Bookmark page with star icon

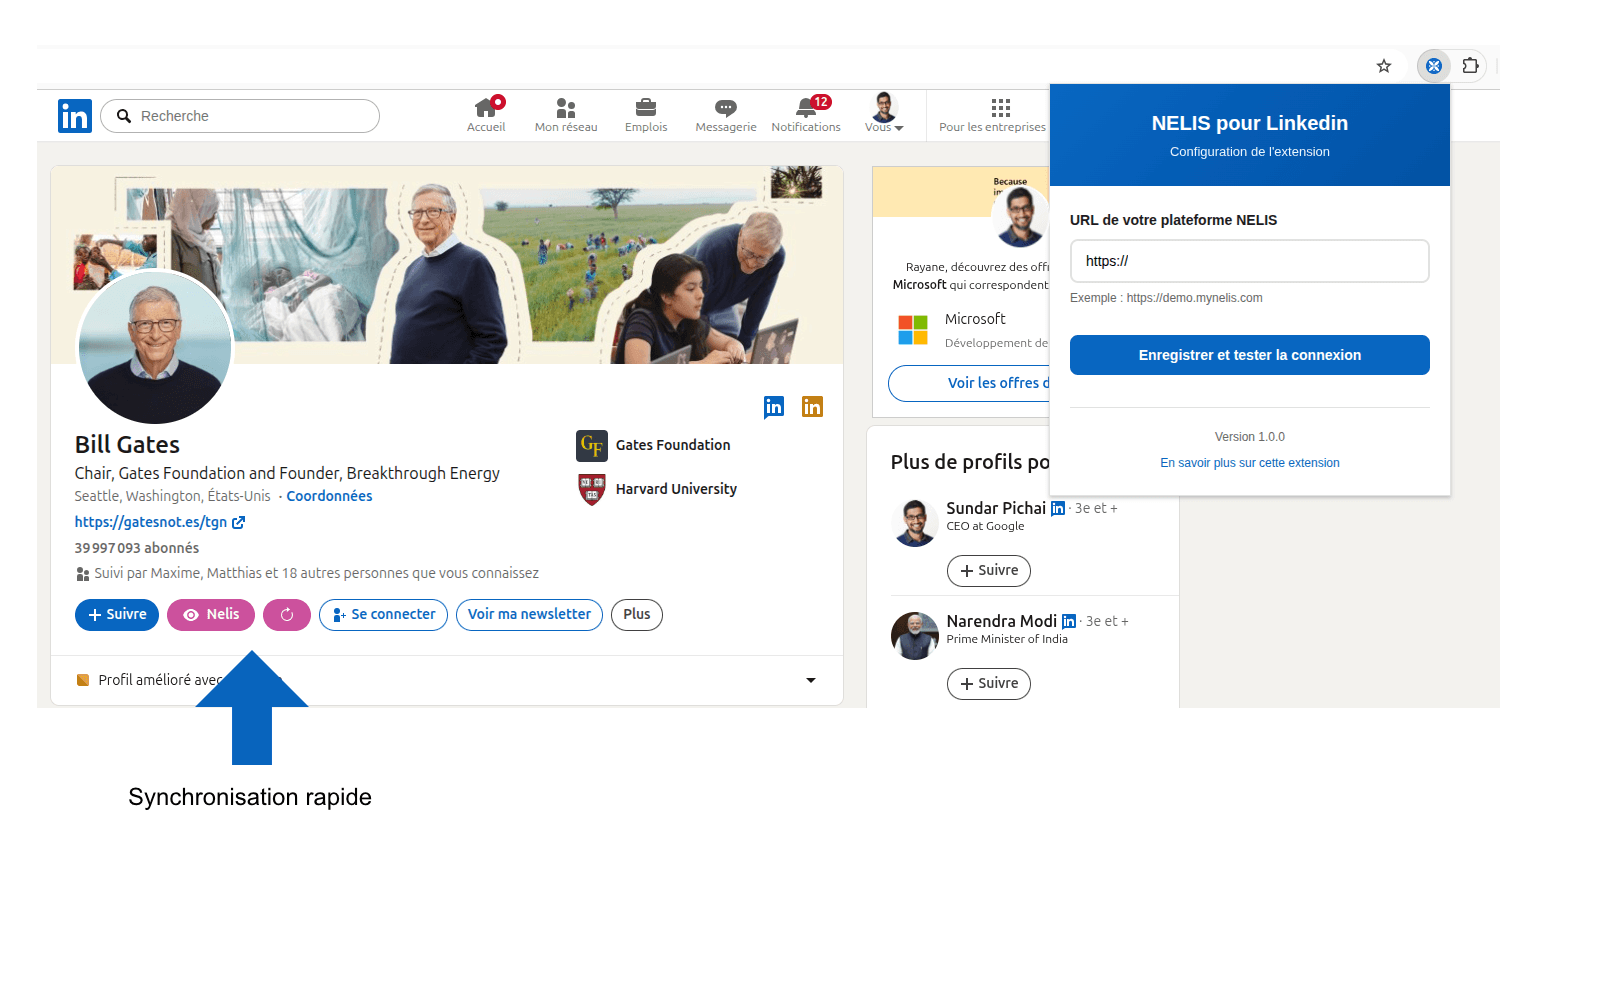pos(1384,66)
